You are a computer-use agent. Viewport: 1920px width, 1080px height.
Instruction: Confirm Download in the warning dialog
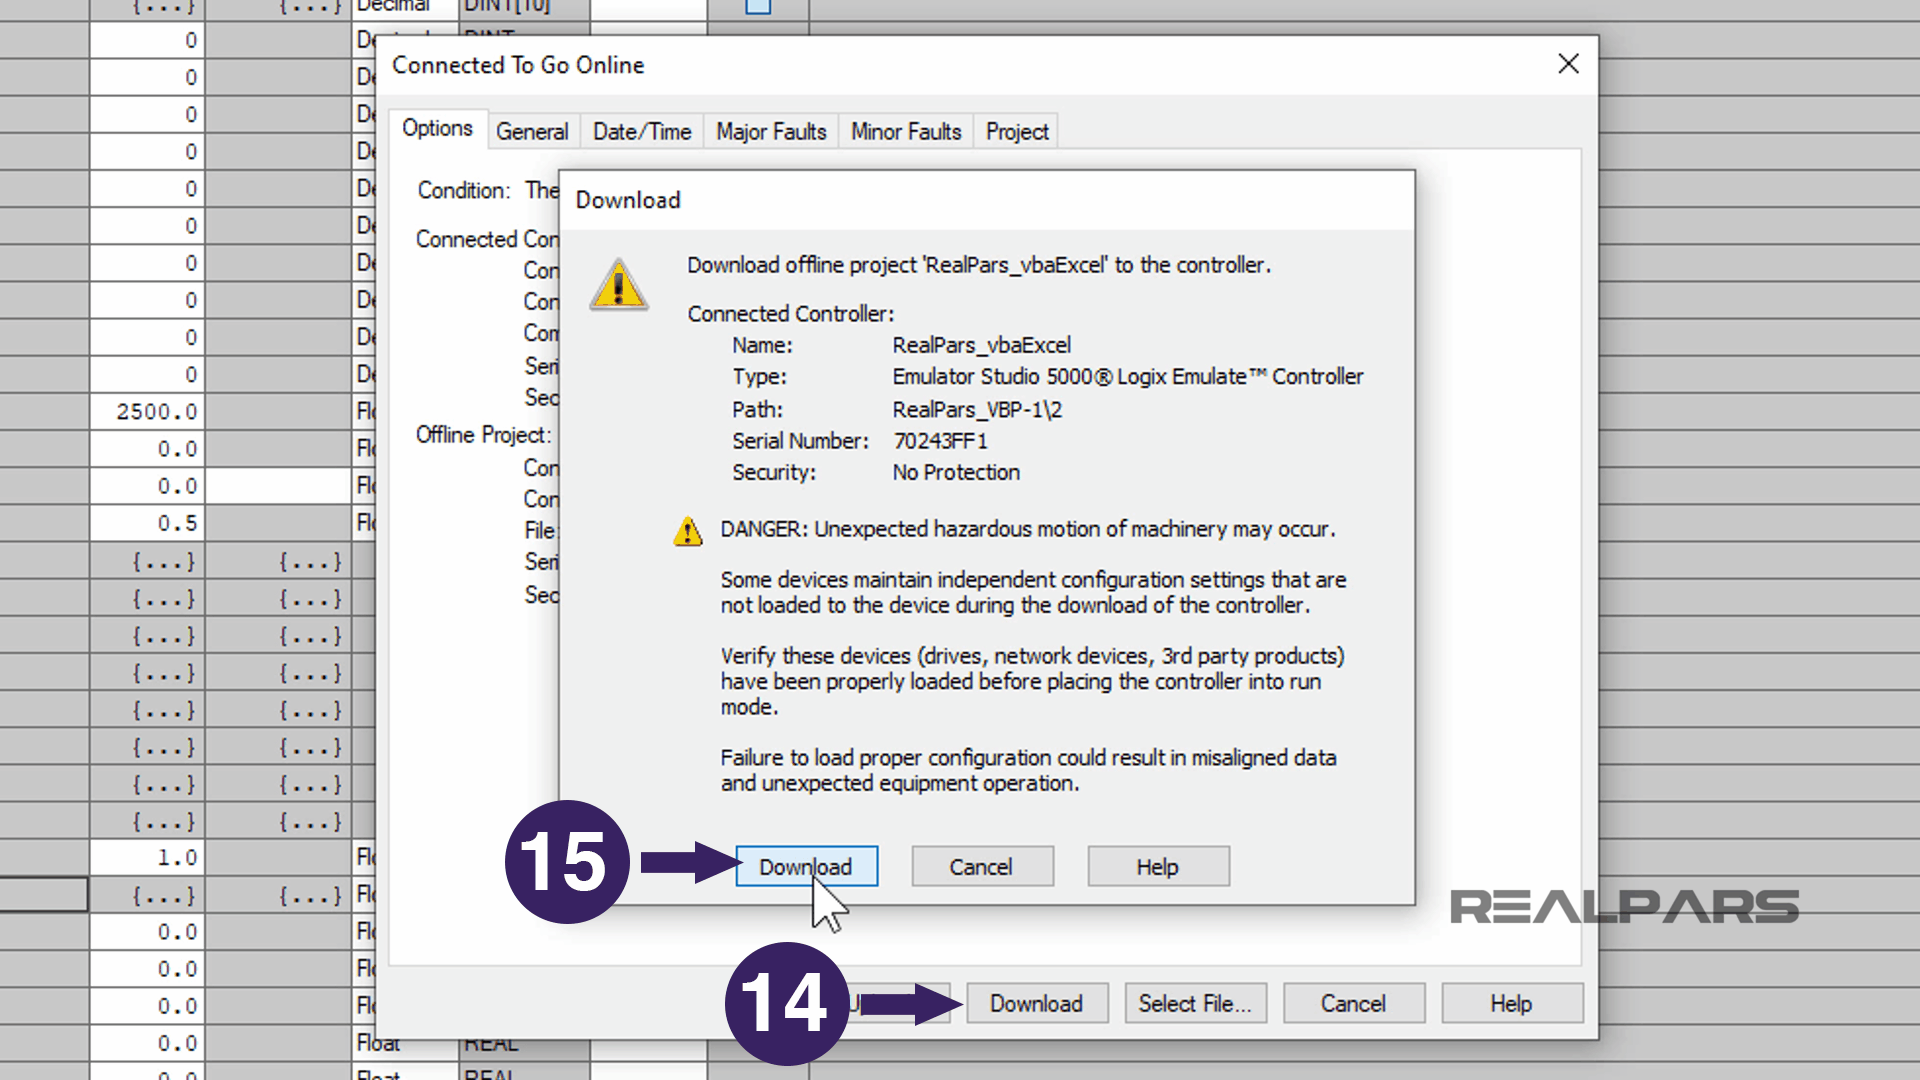(x=806, y=866)
